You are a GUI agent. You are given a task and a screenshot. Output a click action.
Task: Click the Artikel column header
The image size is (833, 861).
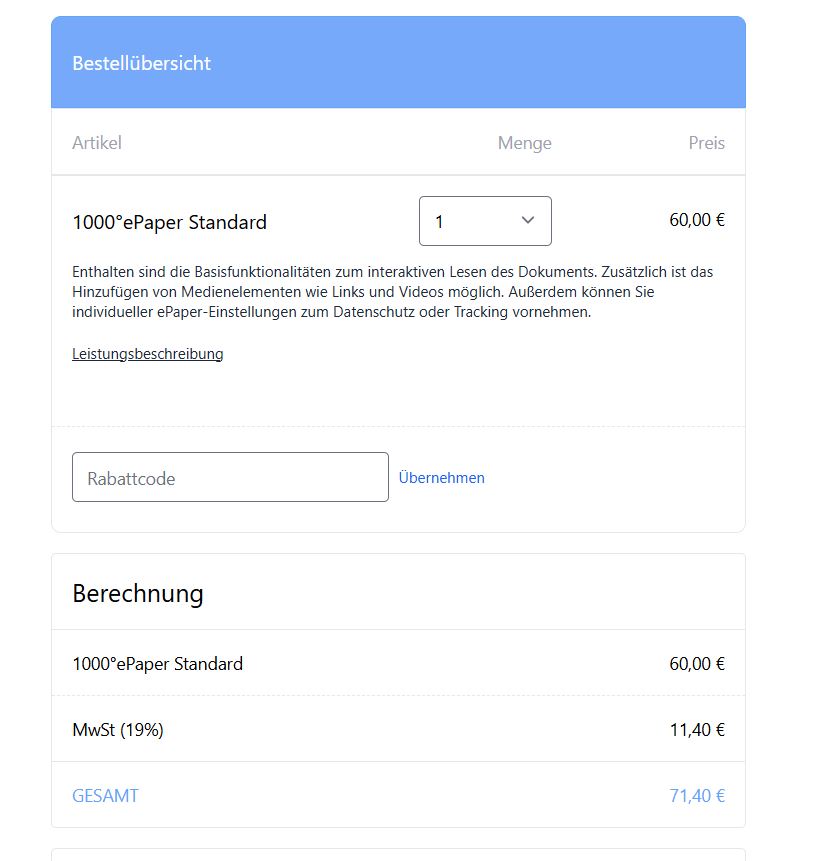click(x=97, y=143)
